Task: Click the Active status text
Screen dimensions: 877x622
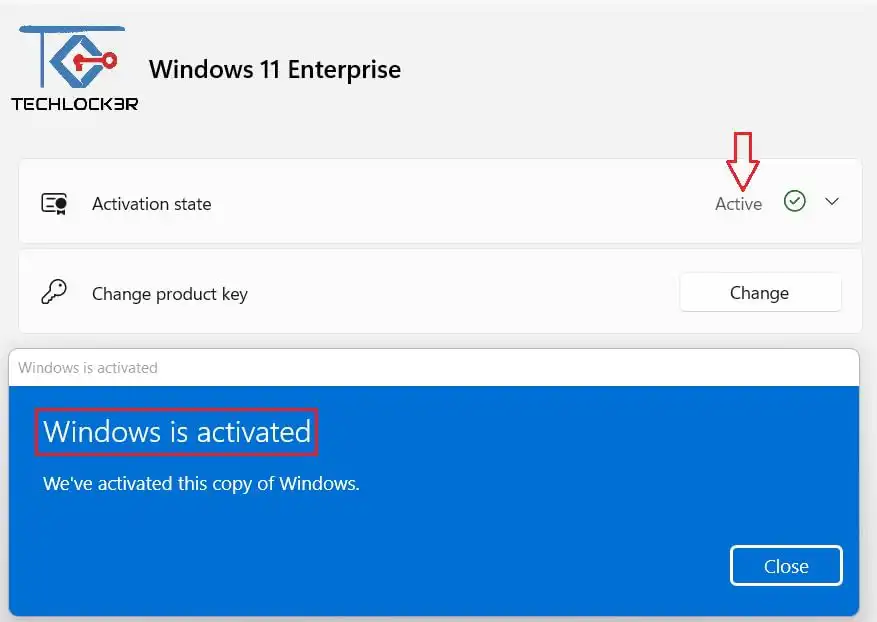Action: point(738,204)
